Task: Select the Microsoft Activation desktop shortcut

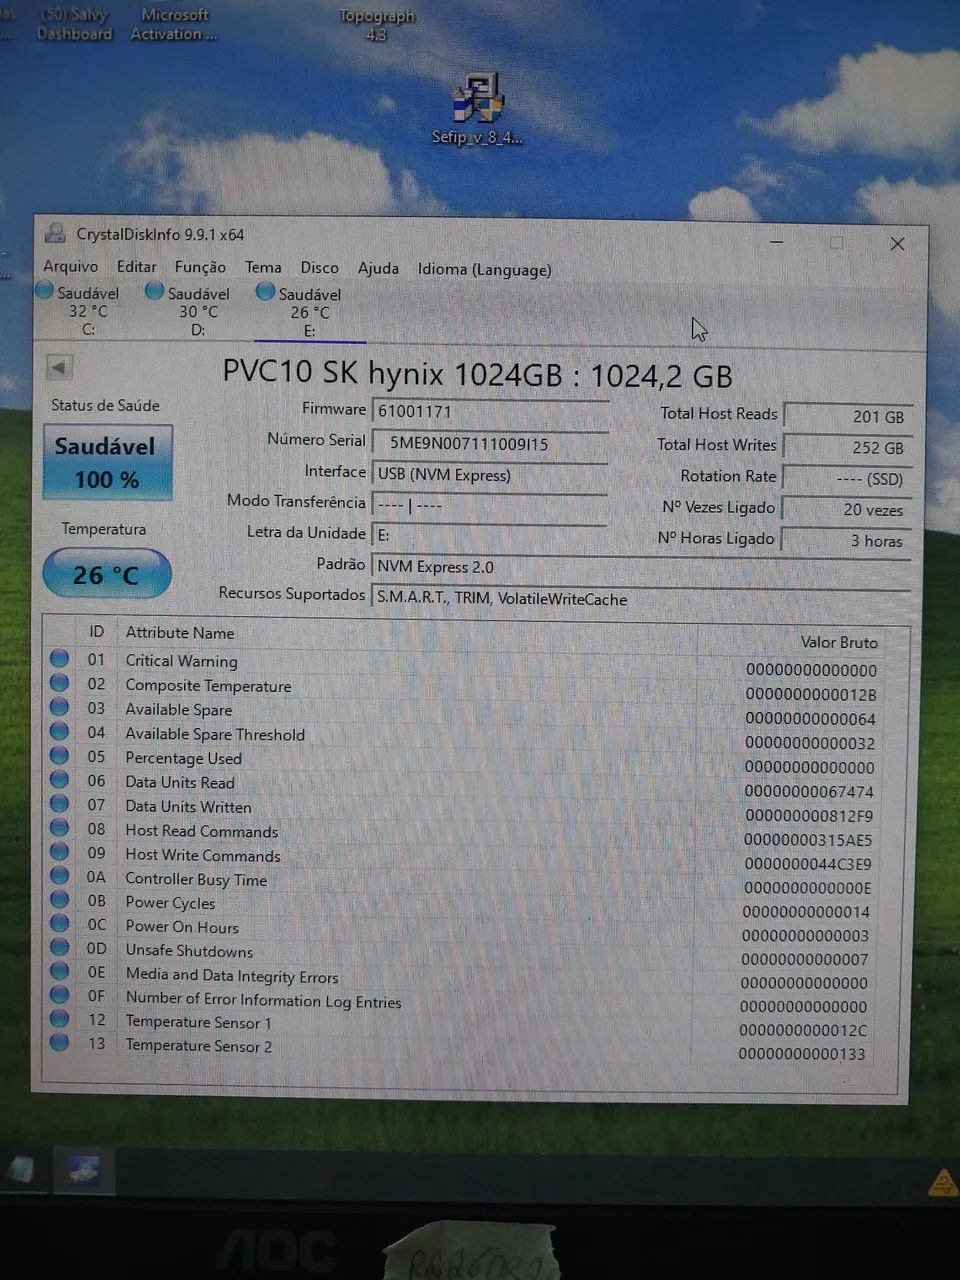Action: [174, 24]
